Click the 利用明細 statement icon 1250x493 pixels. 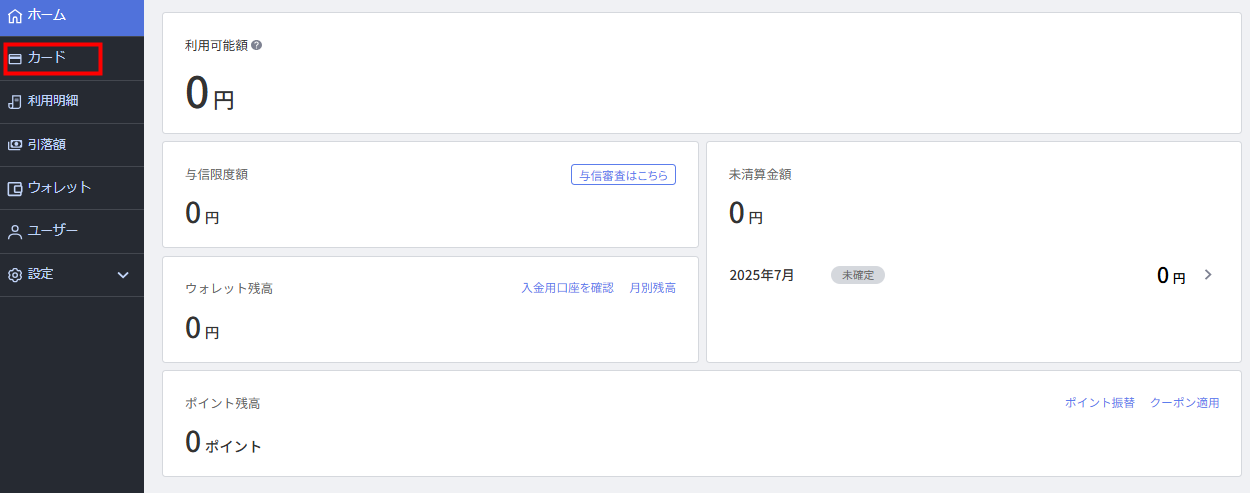pos(15,101)
